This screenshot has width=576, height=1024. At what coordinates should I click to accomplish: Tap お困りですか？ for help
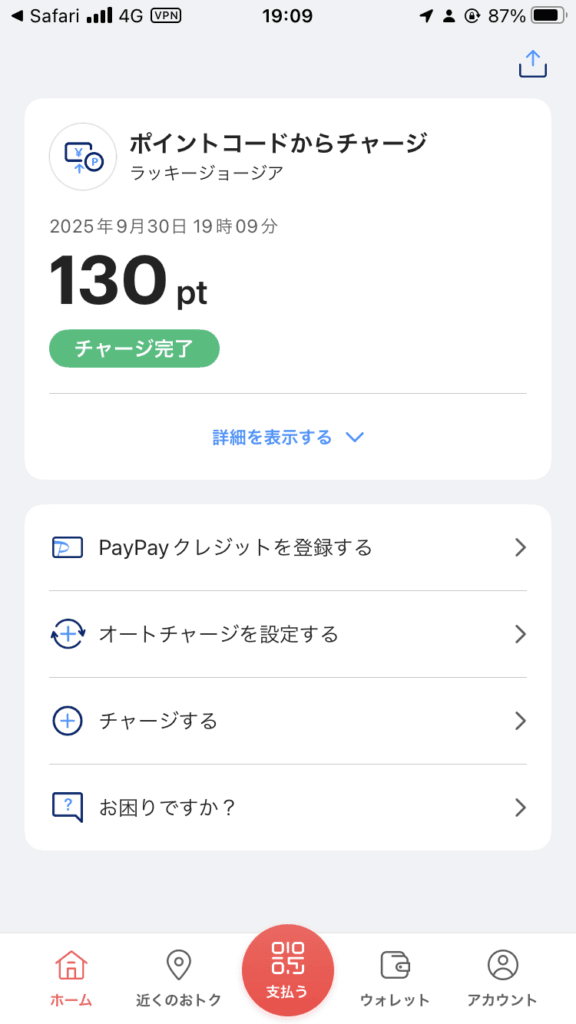tap(288, 807)
